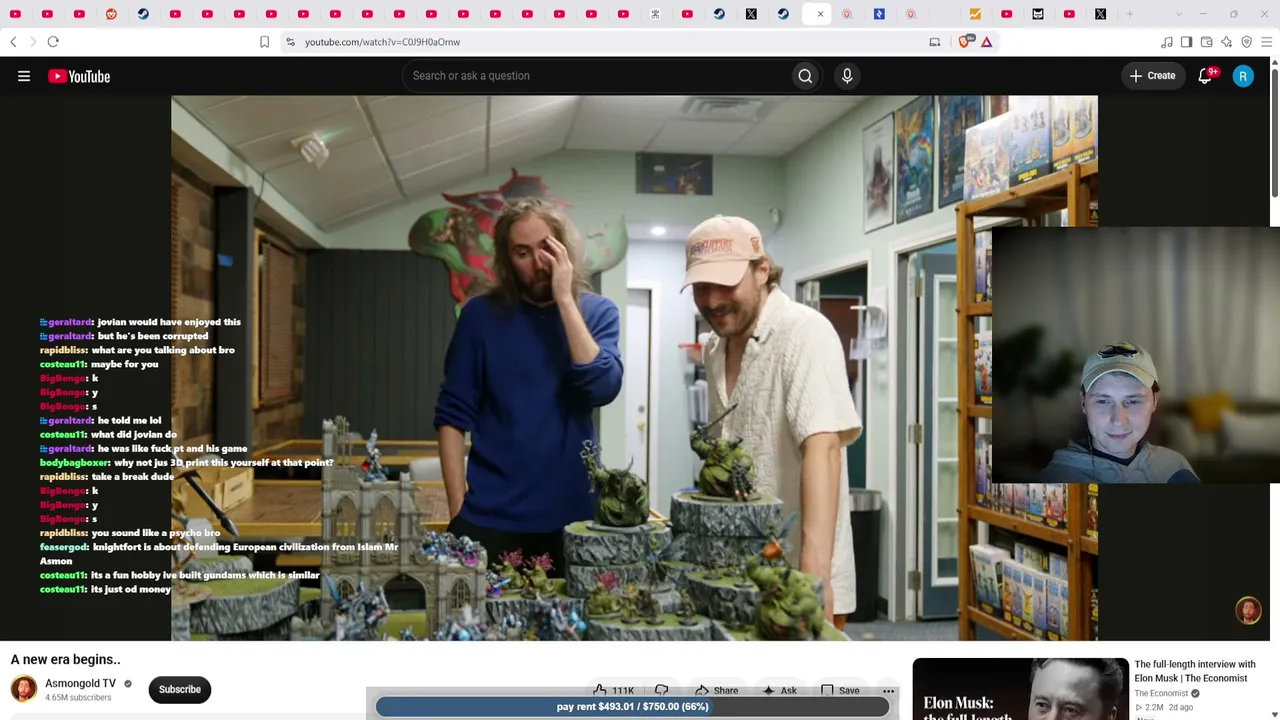This screenshot has width=1280, height=720.
Task: Click the video title 'A new era begins..'
Action: pyautogui.click(x=66, y=660)
